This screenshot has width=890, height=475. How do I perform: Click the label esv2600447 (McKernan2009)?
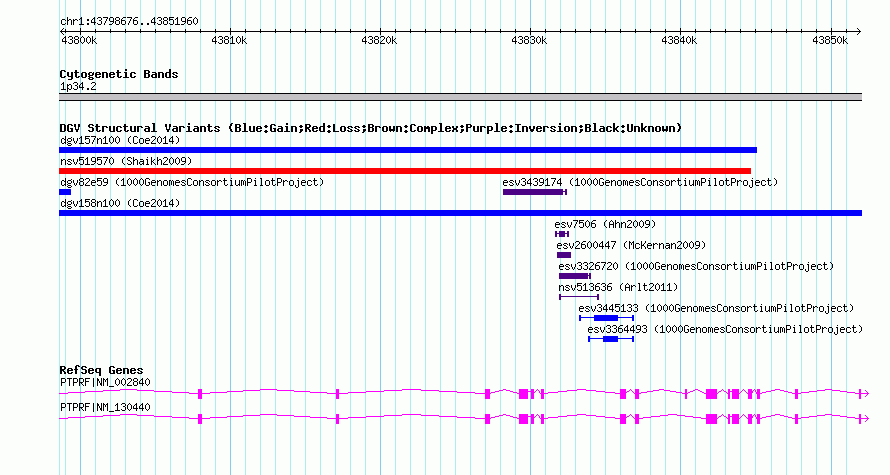(x=631, y=245)
